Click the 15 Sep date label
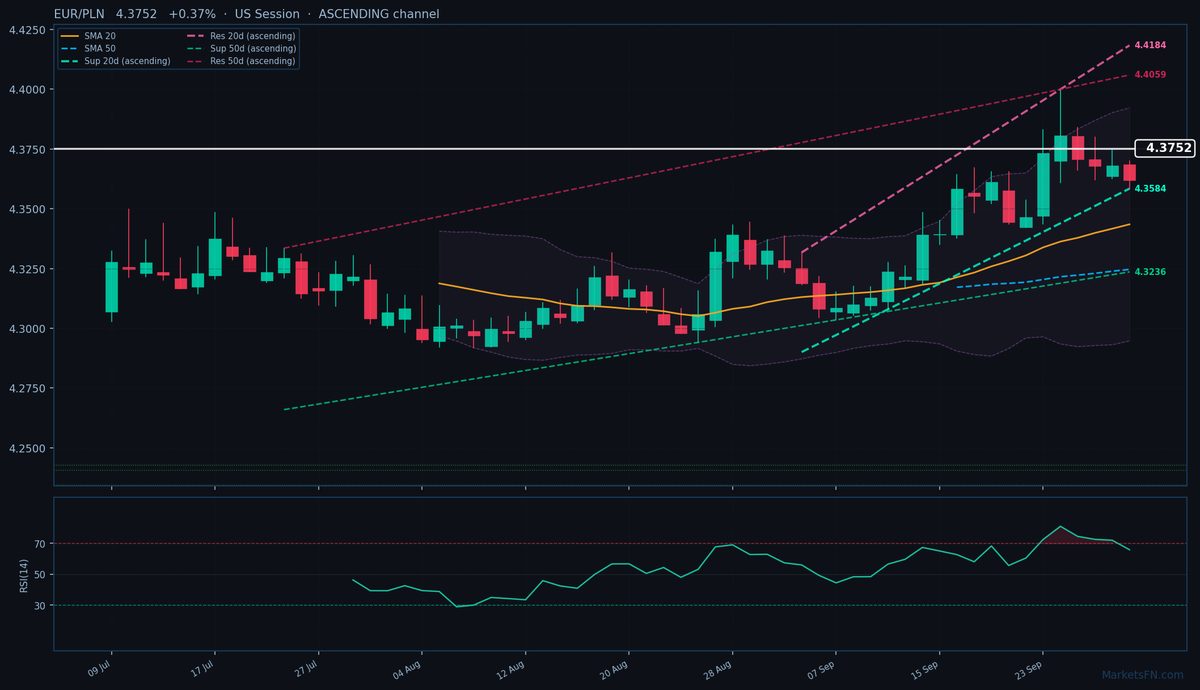Image resolution: width=1200 pixels, height=690 pixels. [925, 669]
